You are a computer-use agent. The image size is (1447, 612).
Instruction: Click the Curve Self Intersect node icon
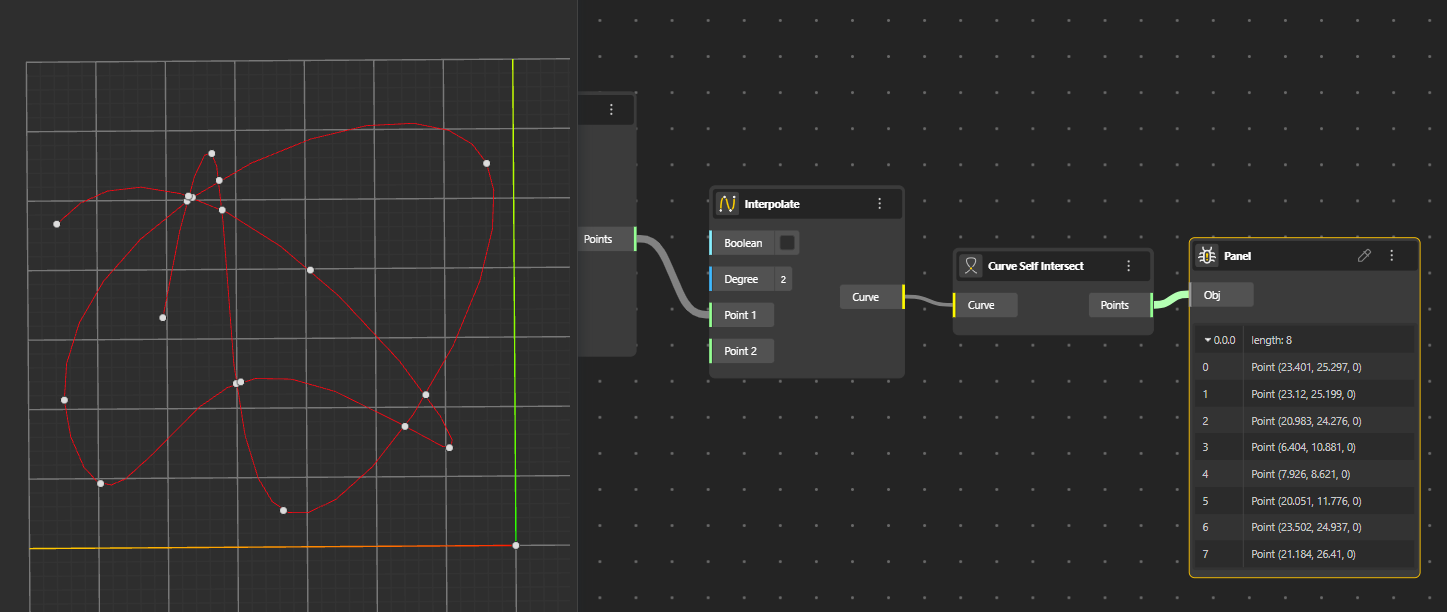(969, 266)
